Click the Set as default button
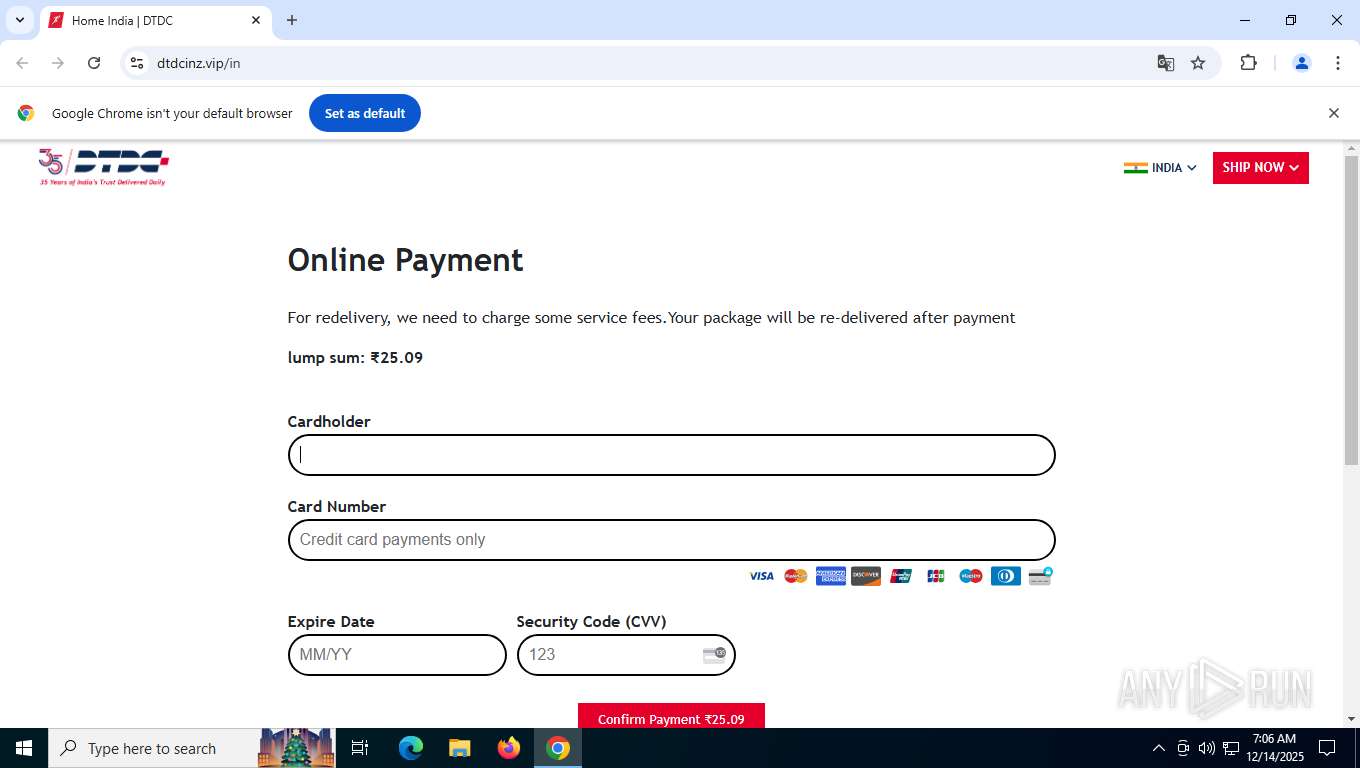The height and width of the screenshot is (768, 1360). point(365,113)
